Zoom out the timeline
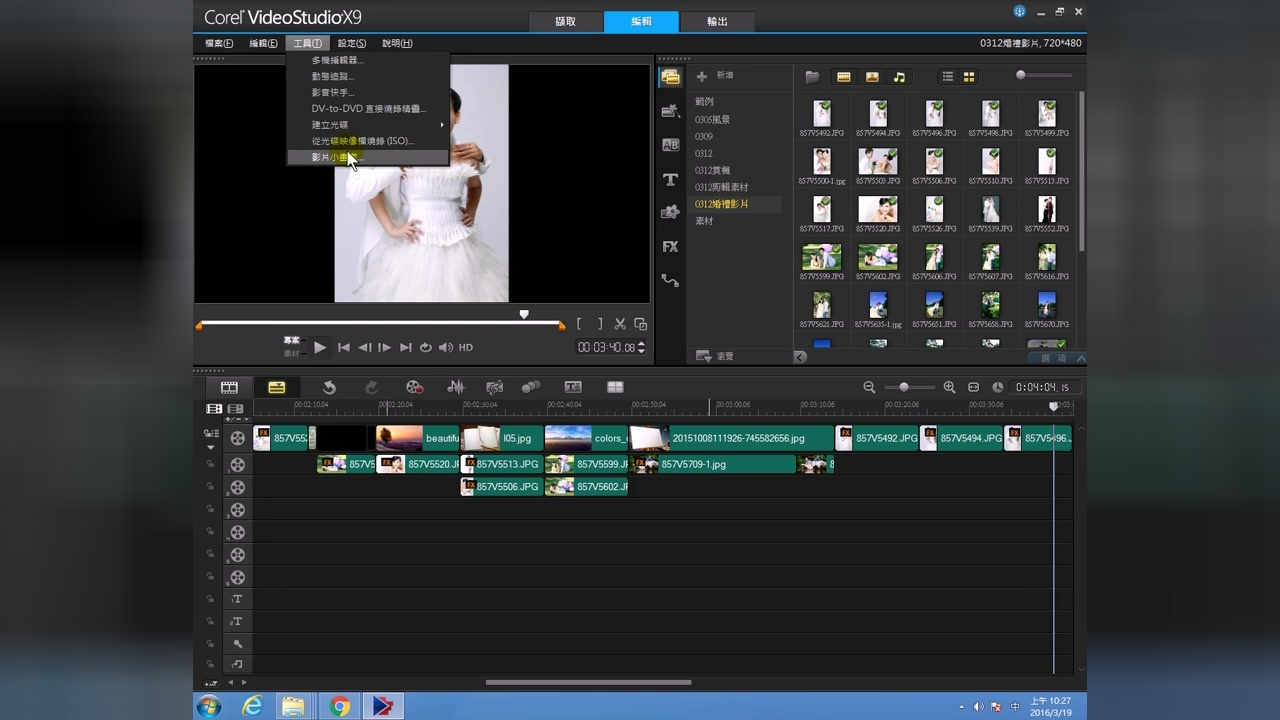This screenshot has height=720, width=1280. [869, 387]
